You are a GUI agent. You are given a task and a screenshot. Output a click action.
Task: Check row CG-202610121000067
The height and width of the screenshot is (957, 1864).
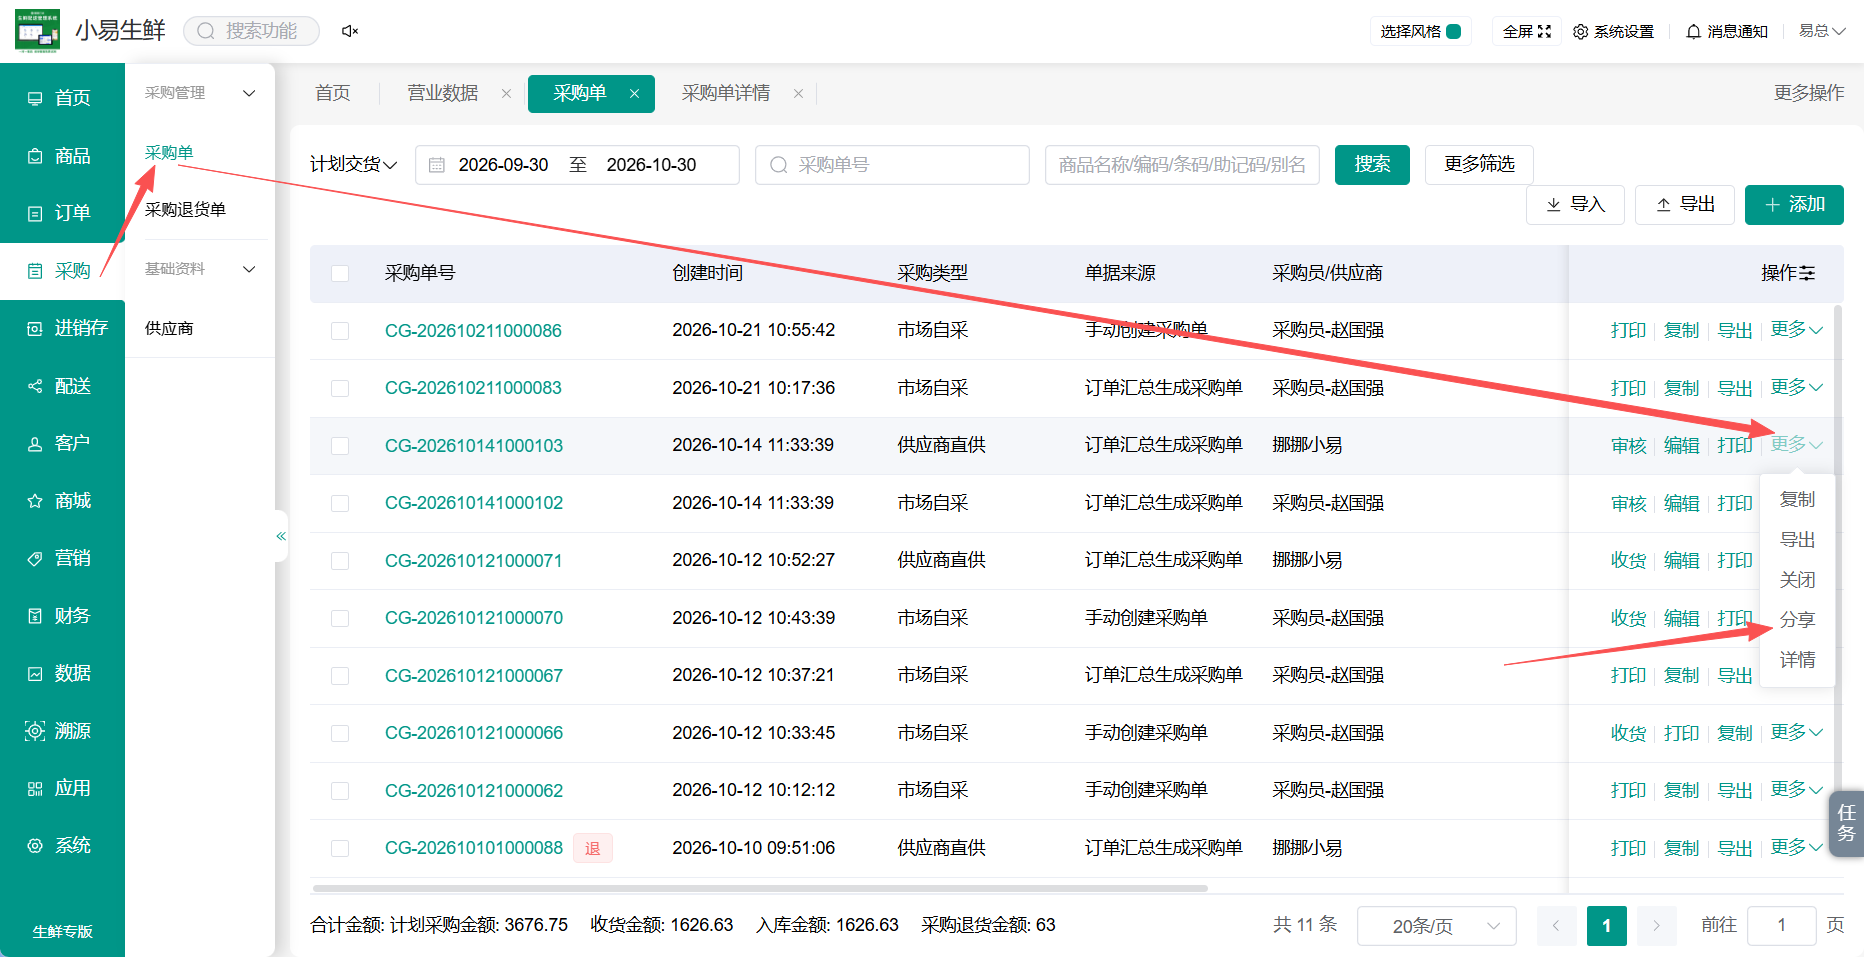pyautogui.click(x=340, y=676)
